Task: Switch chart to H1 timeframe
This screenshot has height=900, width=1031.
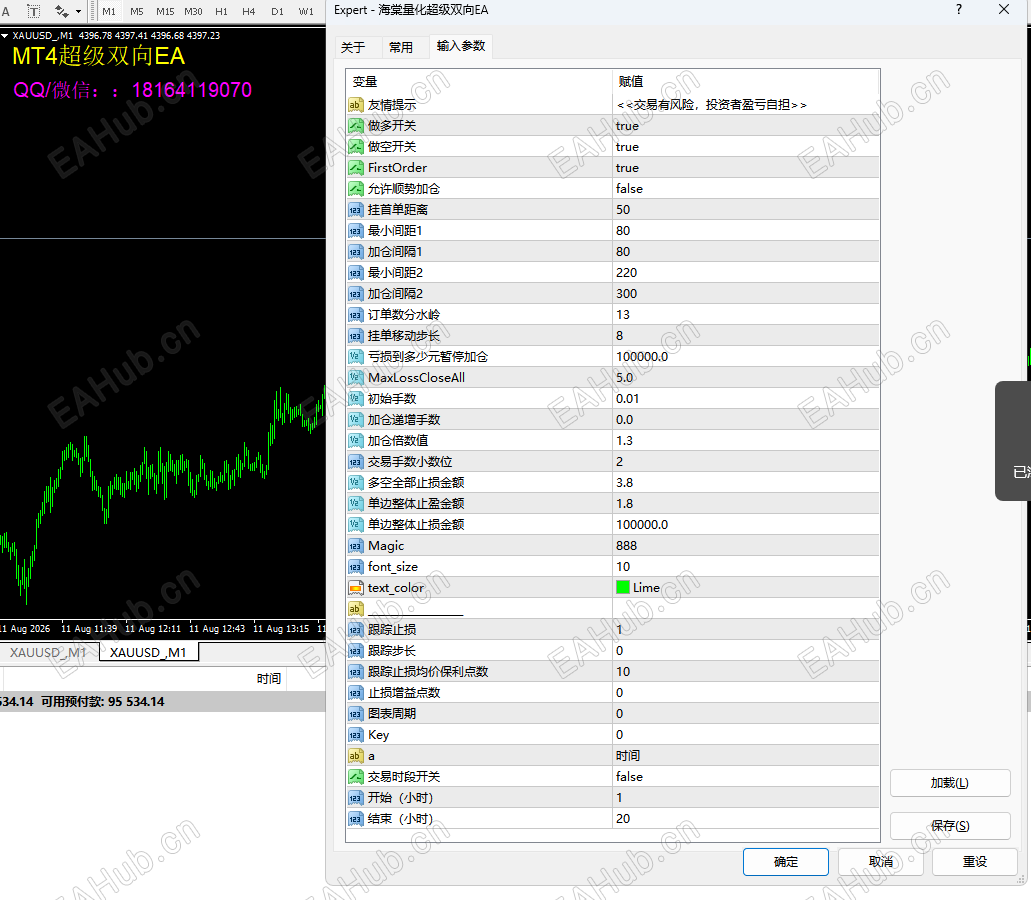Action: [x=222, y=11]
